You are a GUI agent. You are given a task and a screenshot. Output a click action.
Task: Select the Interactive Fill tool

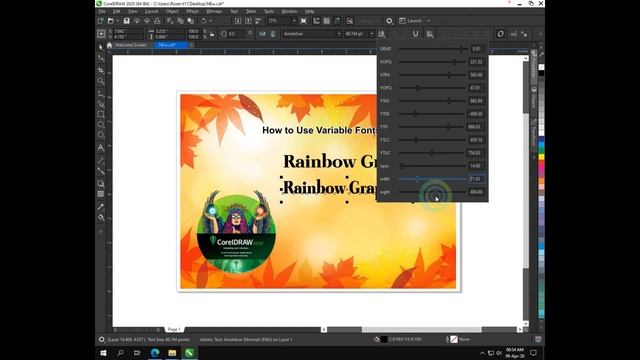coord(101,218)
